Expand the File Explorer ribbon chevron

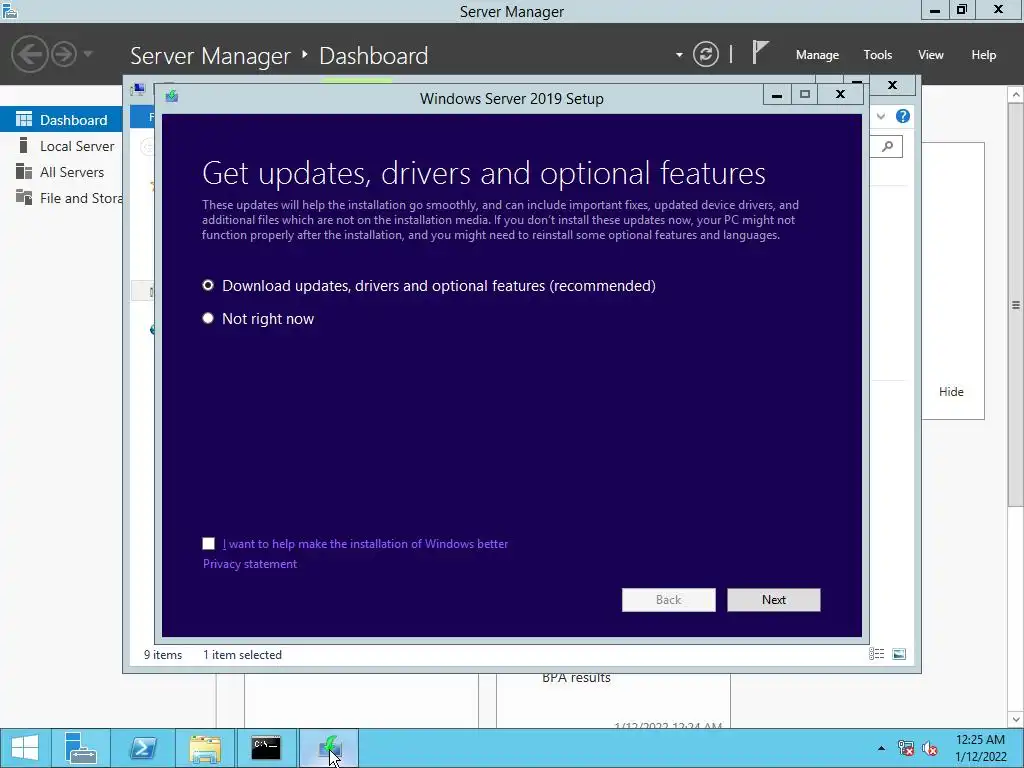[880, 116]
